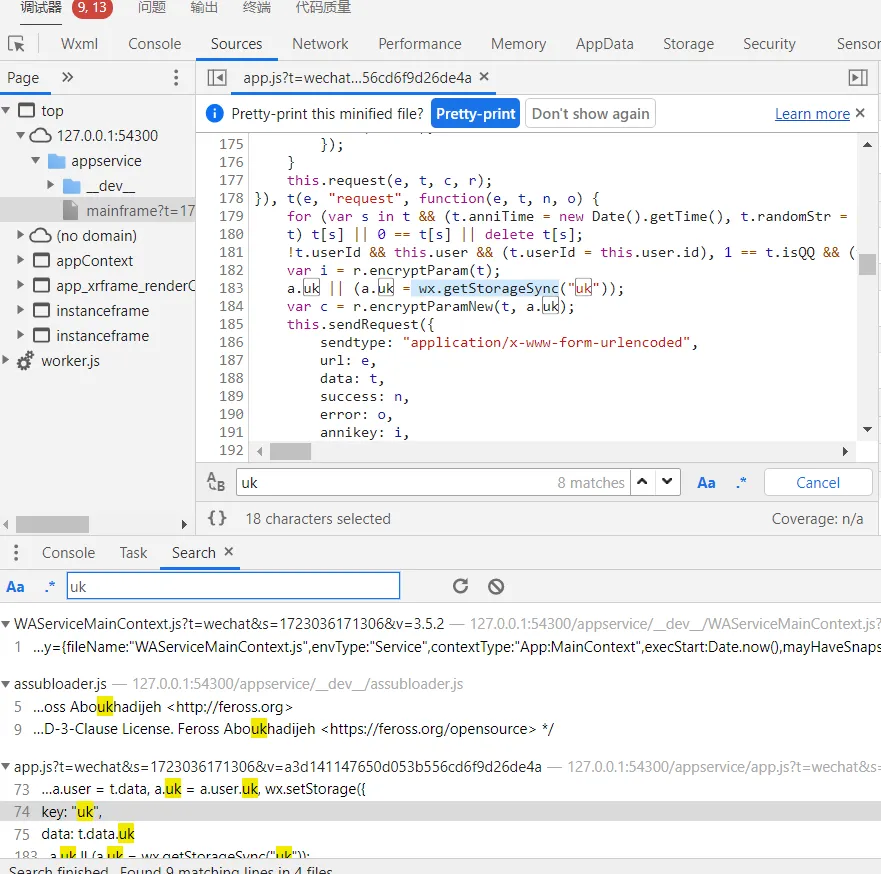Jump to next search match
Viewport: 881px width, 874px height.
point(667,482)
